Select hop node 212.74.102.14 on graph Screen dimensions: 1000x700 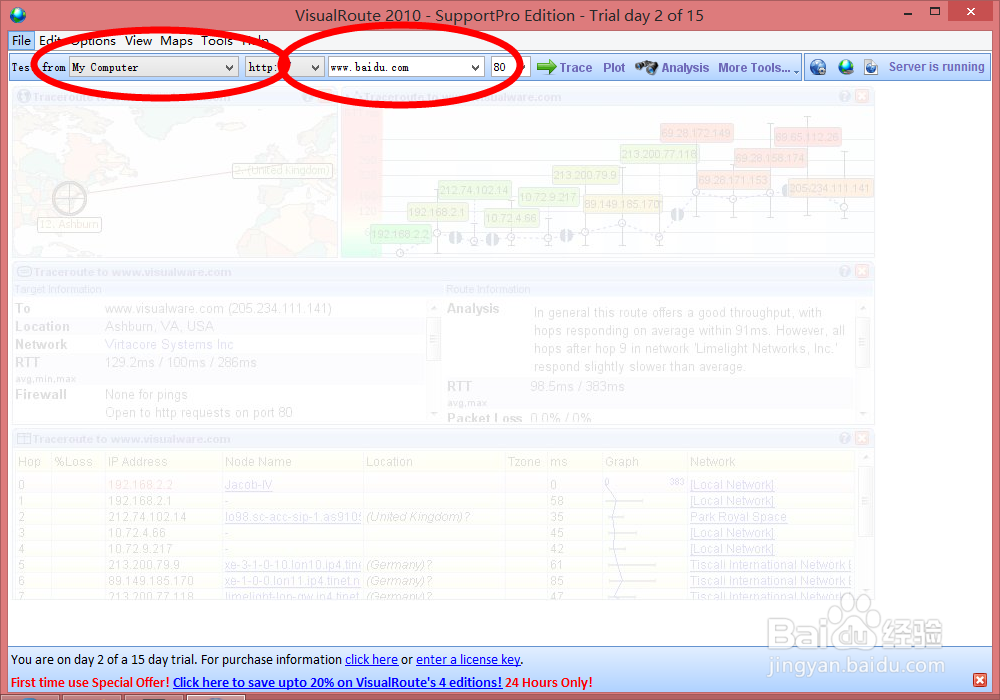[x=474, y=190]
